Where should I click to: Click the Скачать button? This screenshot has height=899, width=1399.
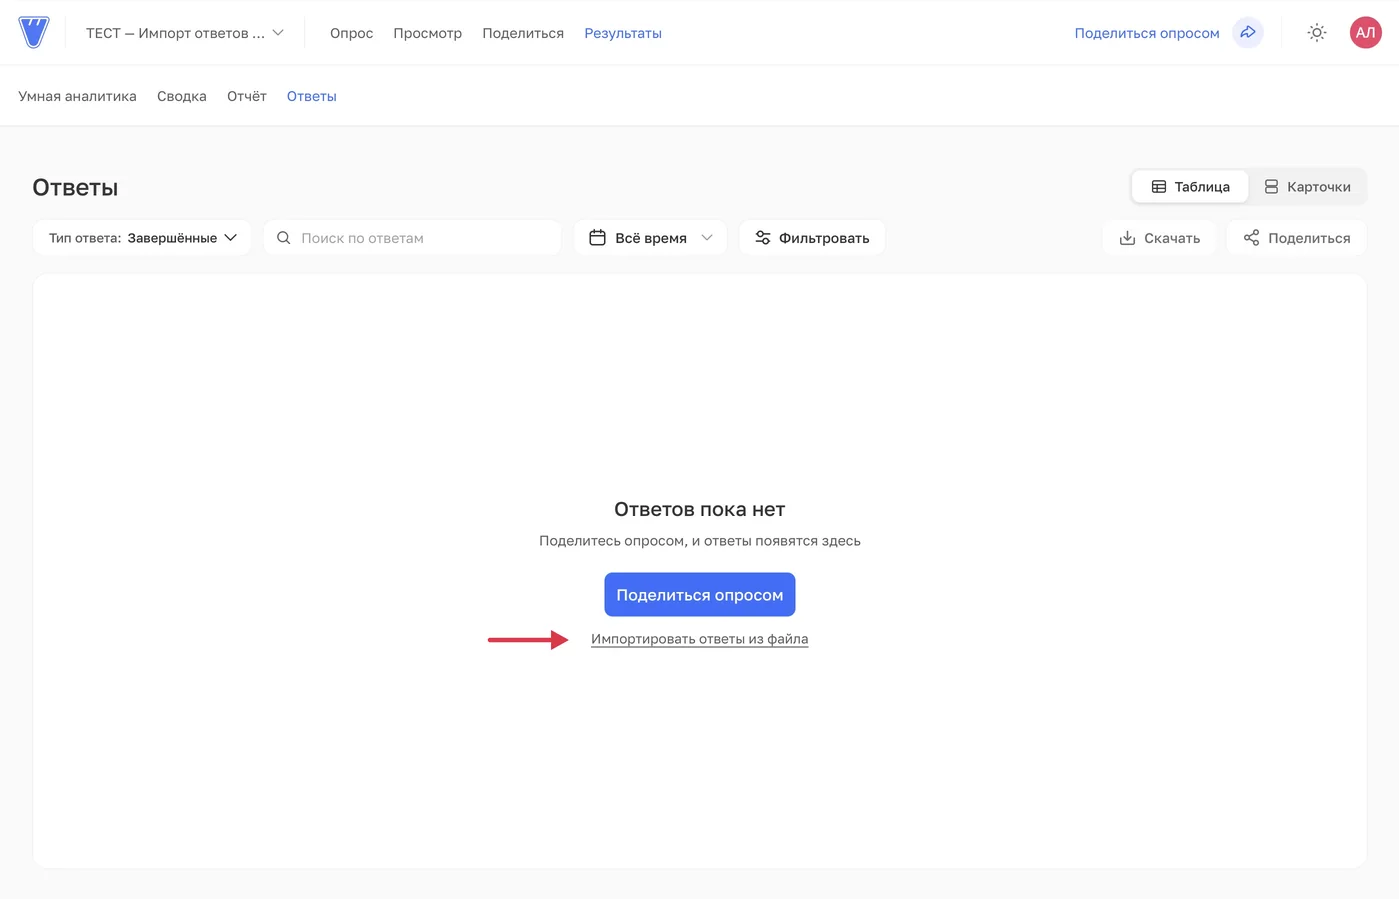pos(1159,238)
